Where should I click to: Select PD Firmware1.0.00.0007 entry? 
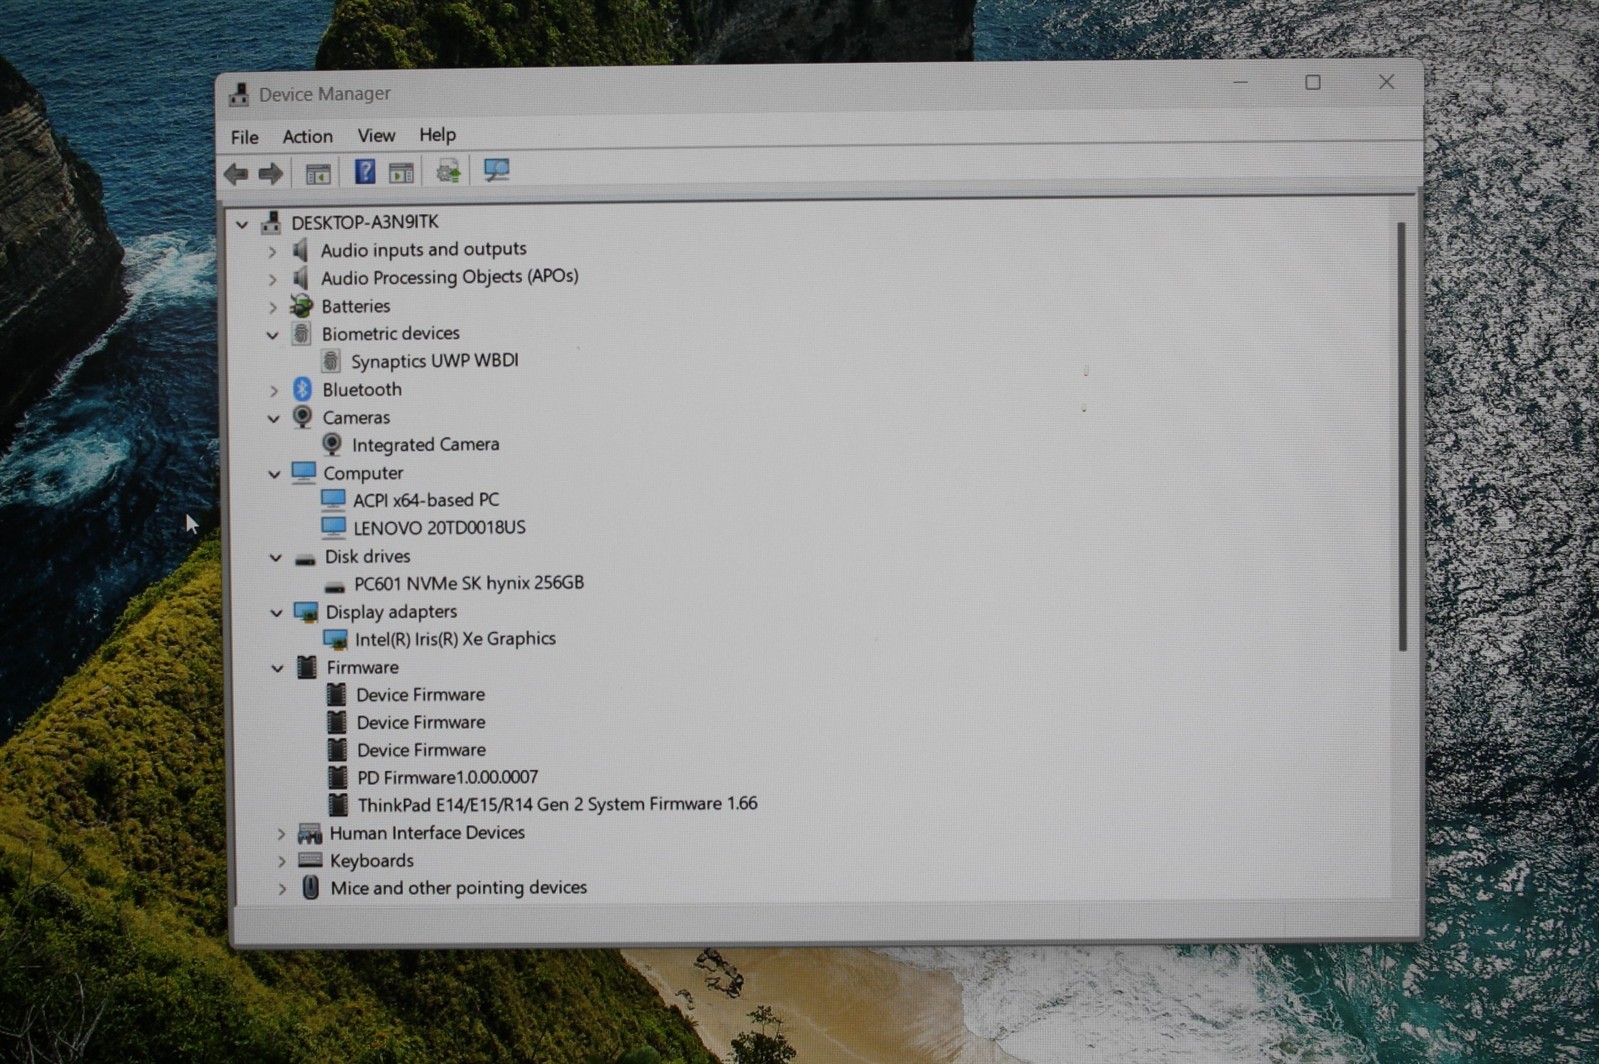tap(447, 777)
